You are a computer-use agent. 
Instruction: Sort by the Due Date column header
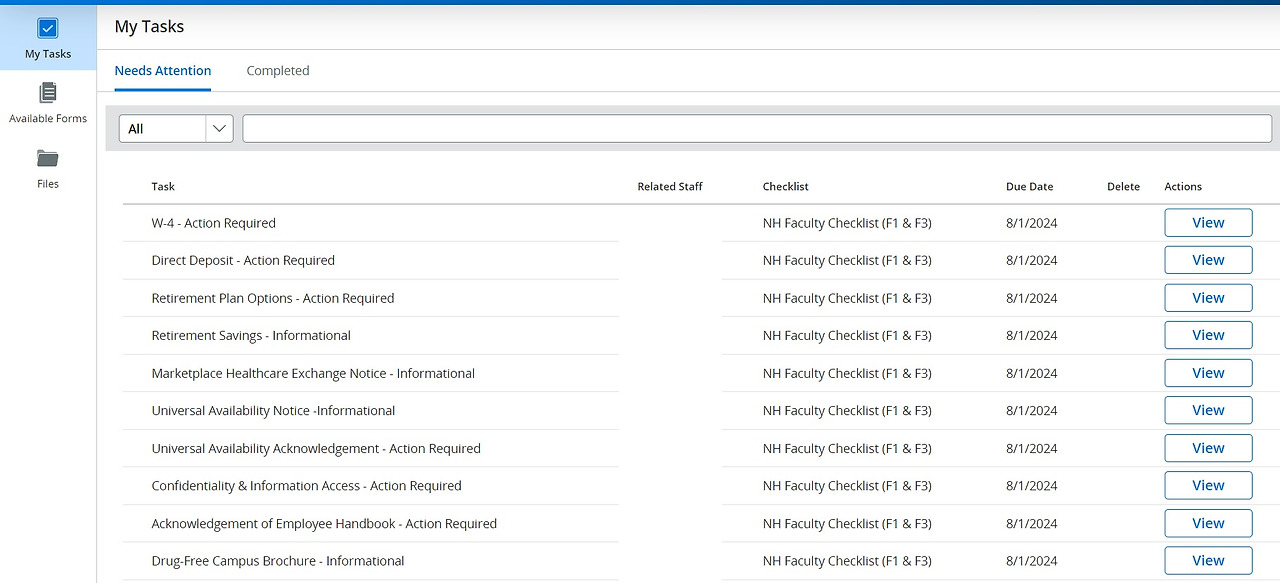(x=1029, y=186)
